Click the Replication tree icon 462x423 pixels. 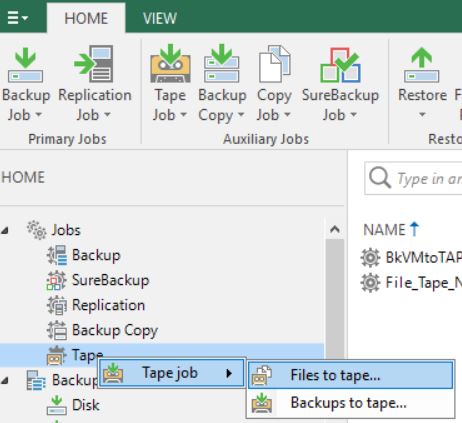[57, 305]
